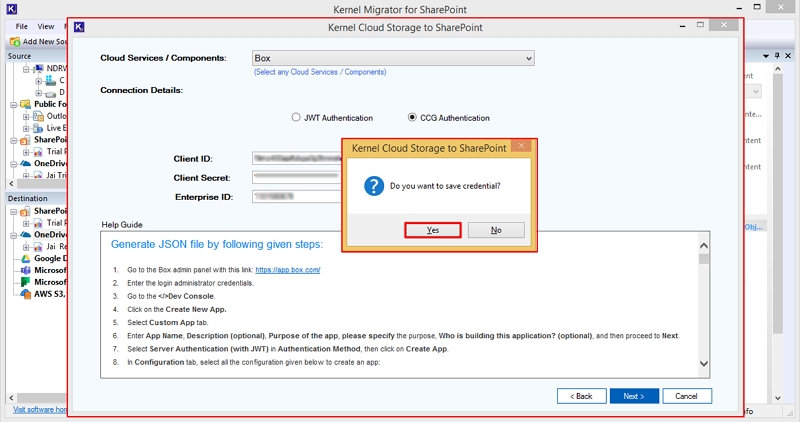
Task: Click the Google Drive icon in Destination tree
Action: coord(26,259)
